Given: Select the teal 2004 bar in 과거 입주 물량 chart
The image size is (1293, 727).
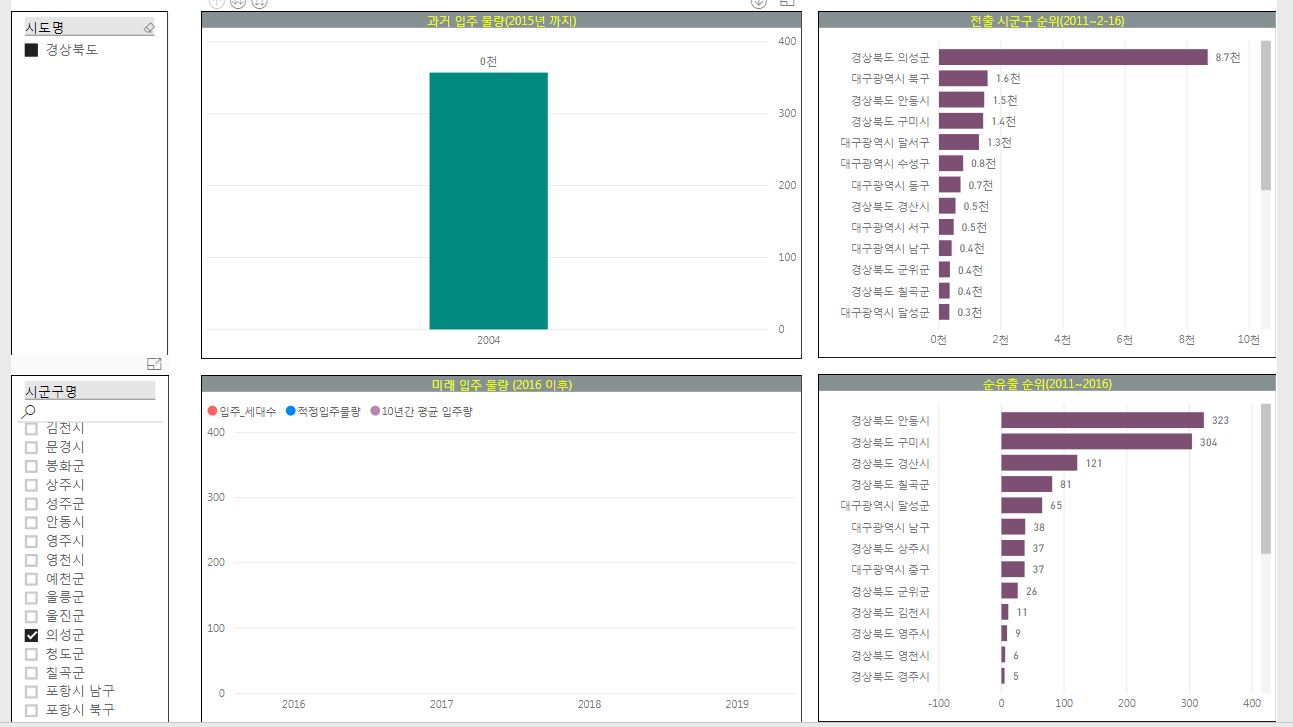Looking at the screenshot, I should 488,201.
